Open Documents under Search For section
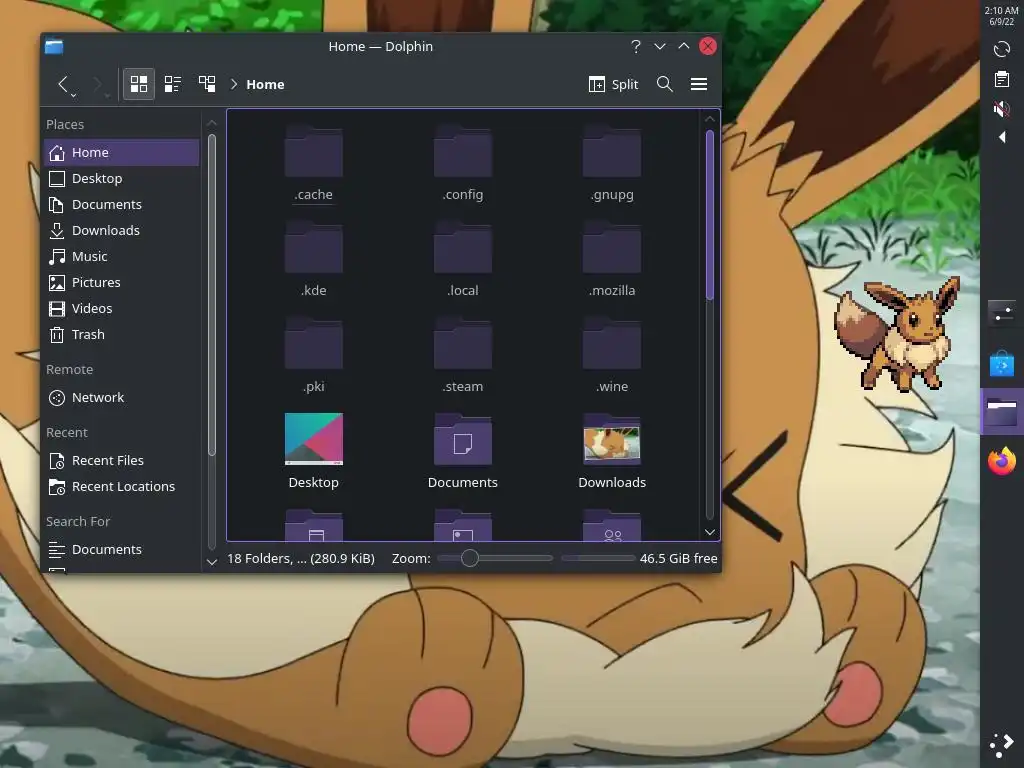 [x=121, y=549]
